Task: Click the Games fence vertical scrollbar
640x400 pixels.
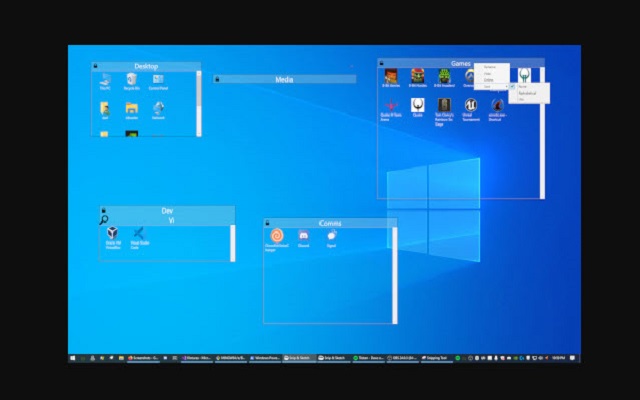Action: 542,133
